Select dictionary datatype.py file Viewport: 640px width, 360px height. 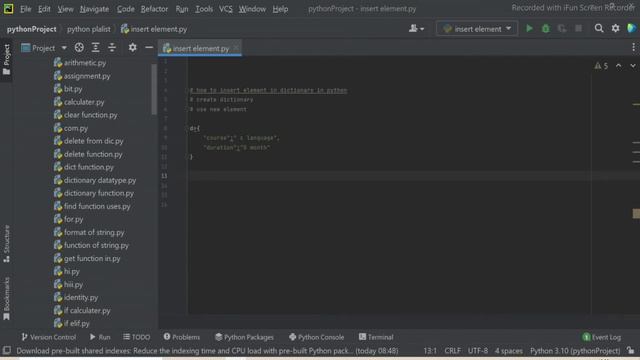click(x=95, y=180)
